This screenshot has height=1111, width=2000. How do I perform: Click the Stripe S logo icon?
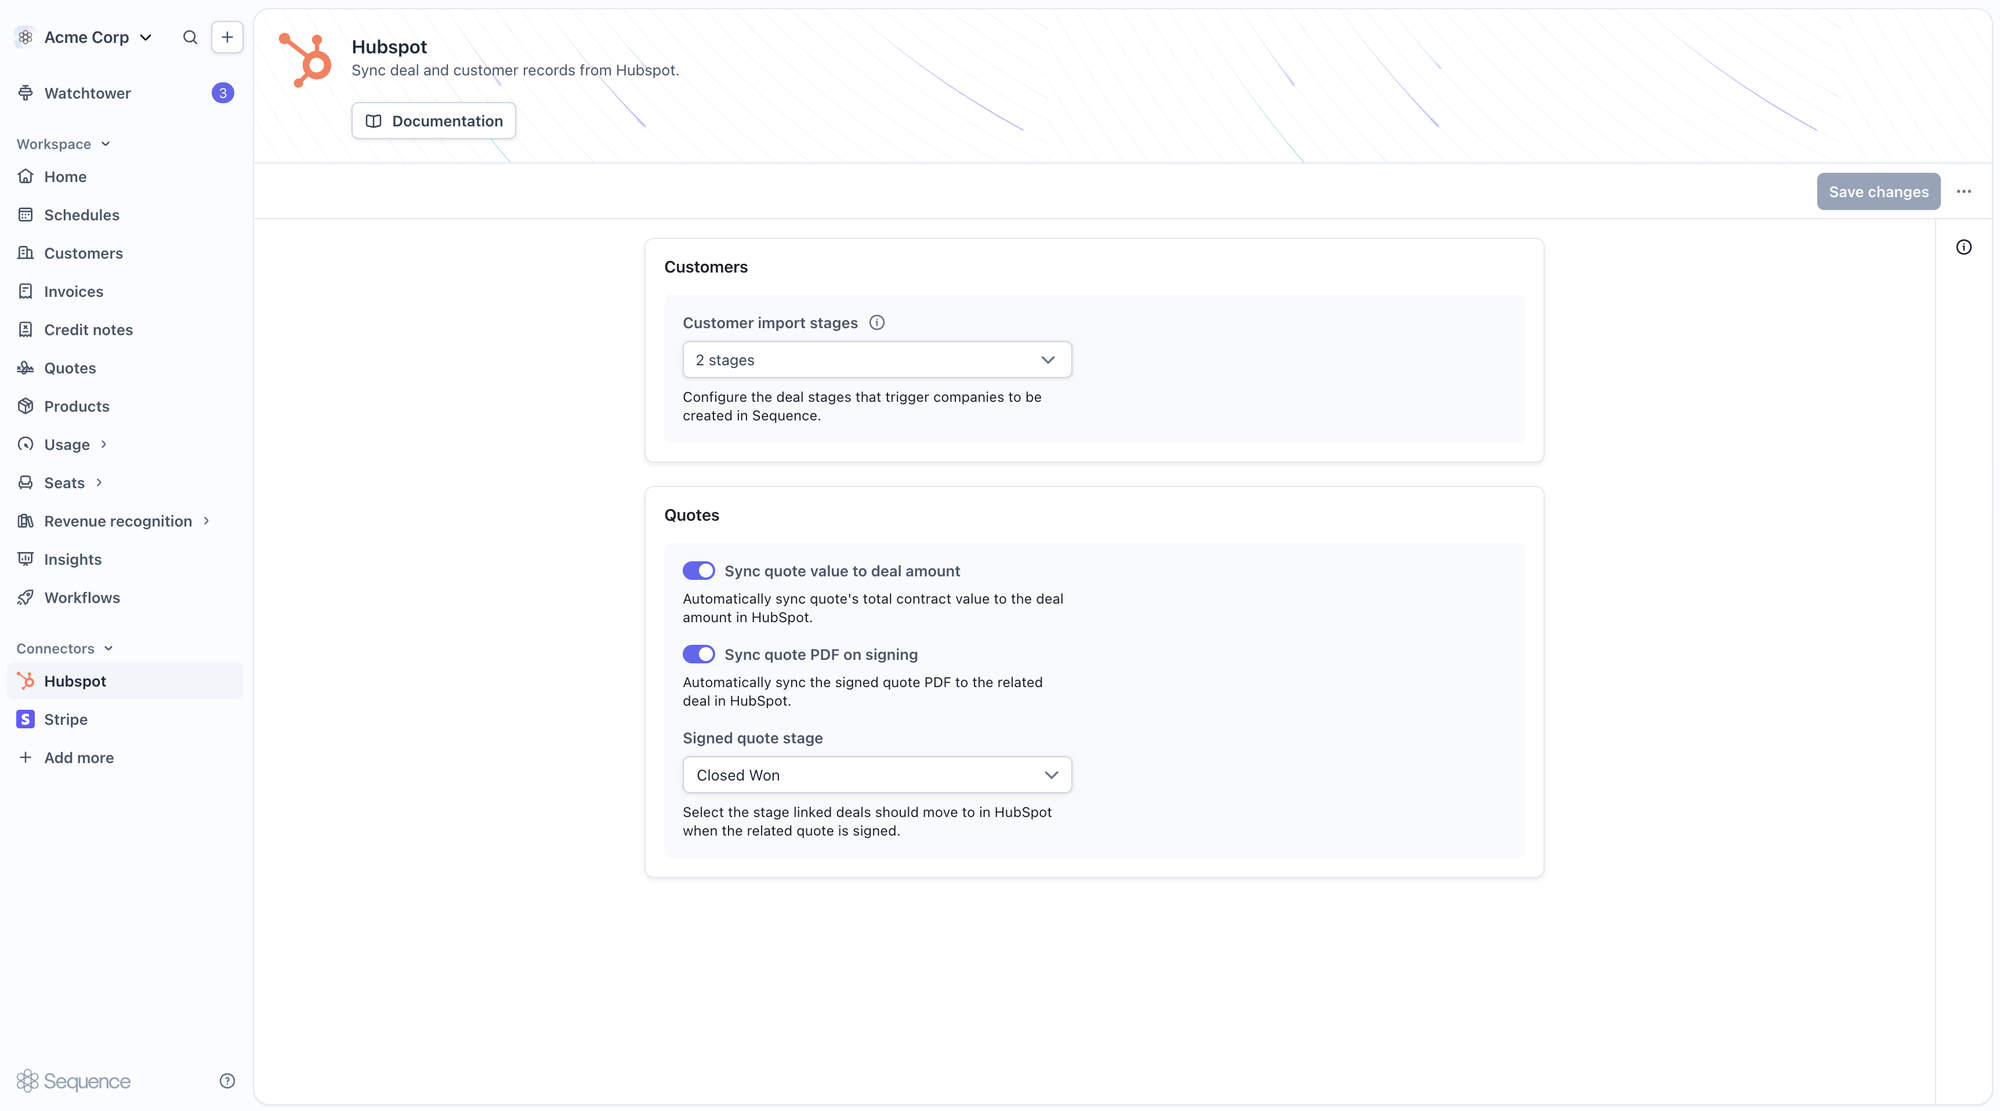click(26, 719)
